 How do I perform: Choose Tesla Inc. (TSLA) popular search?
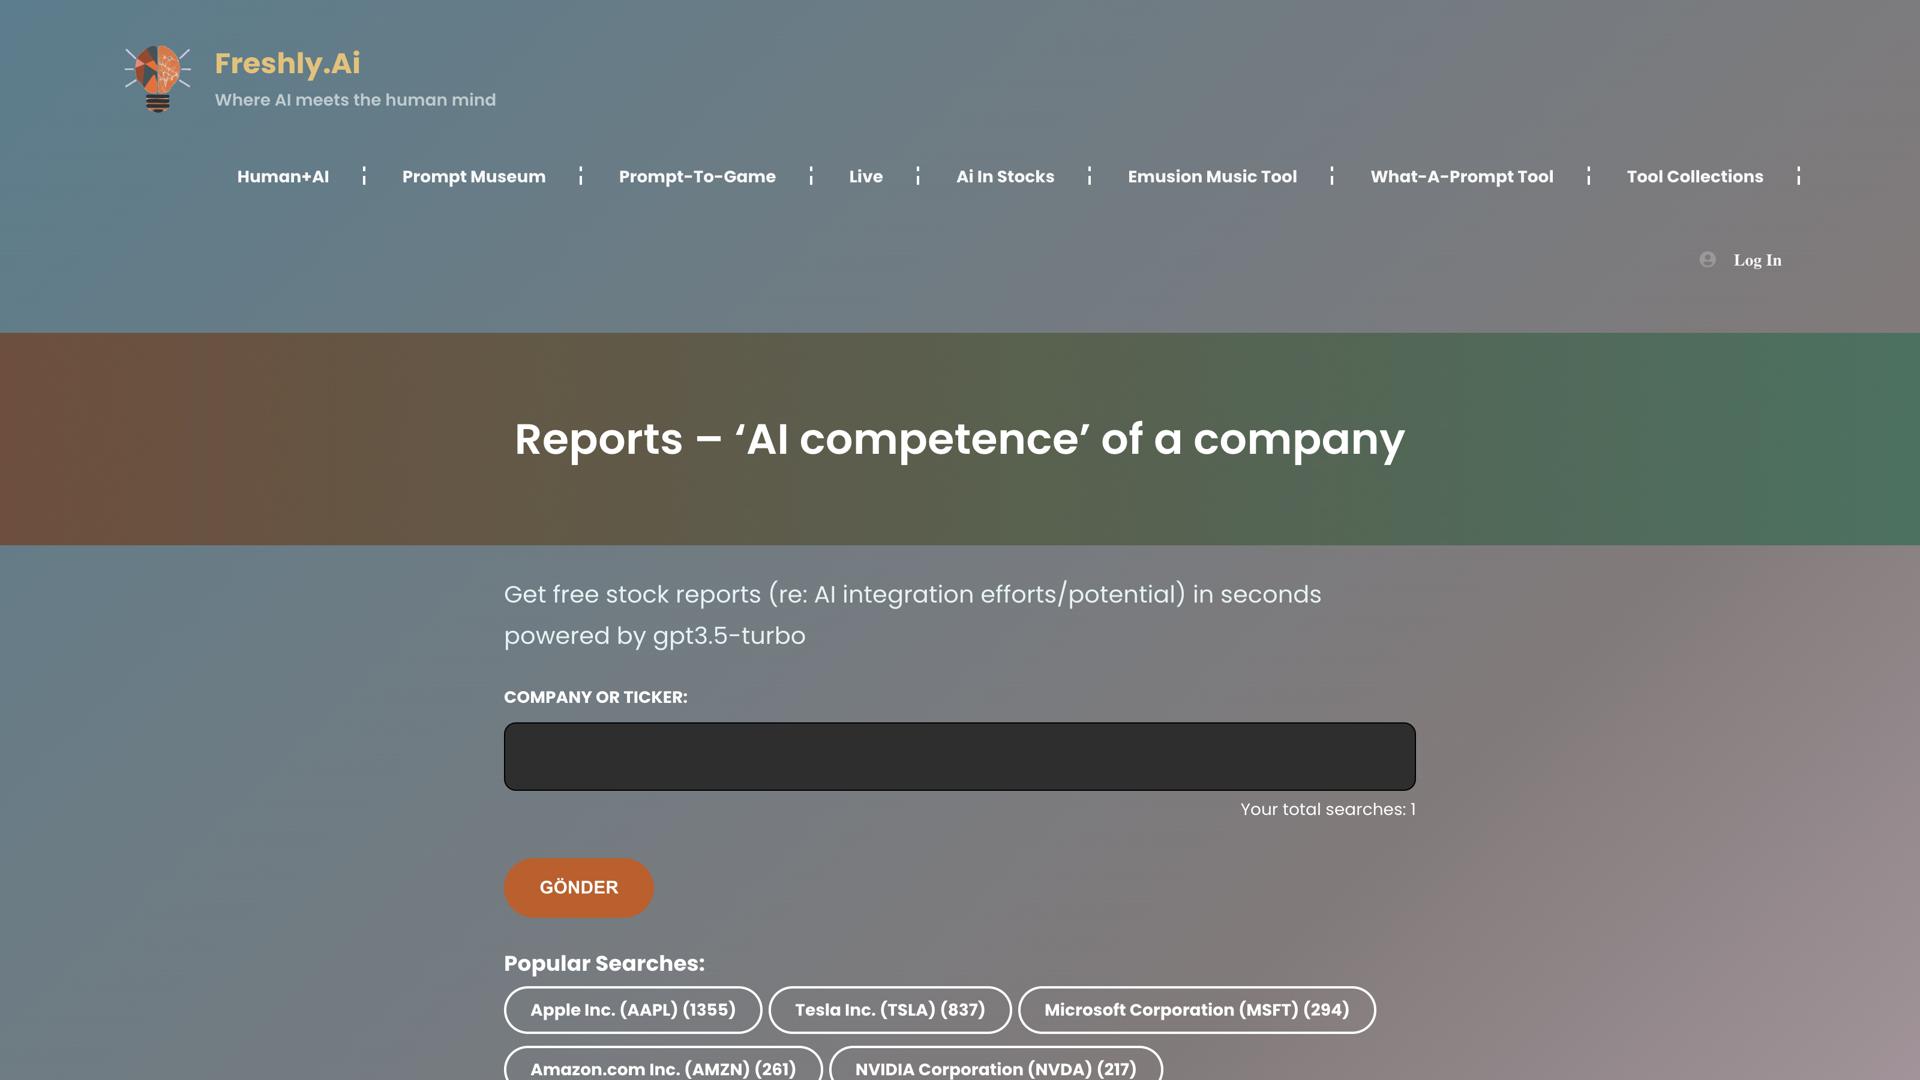coord(890,1010)
